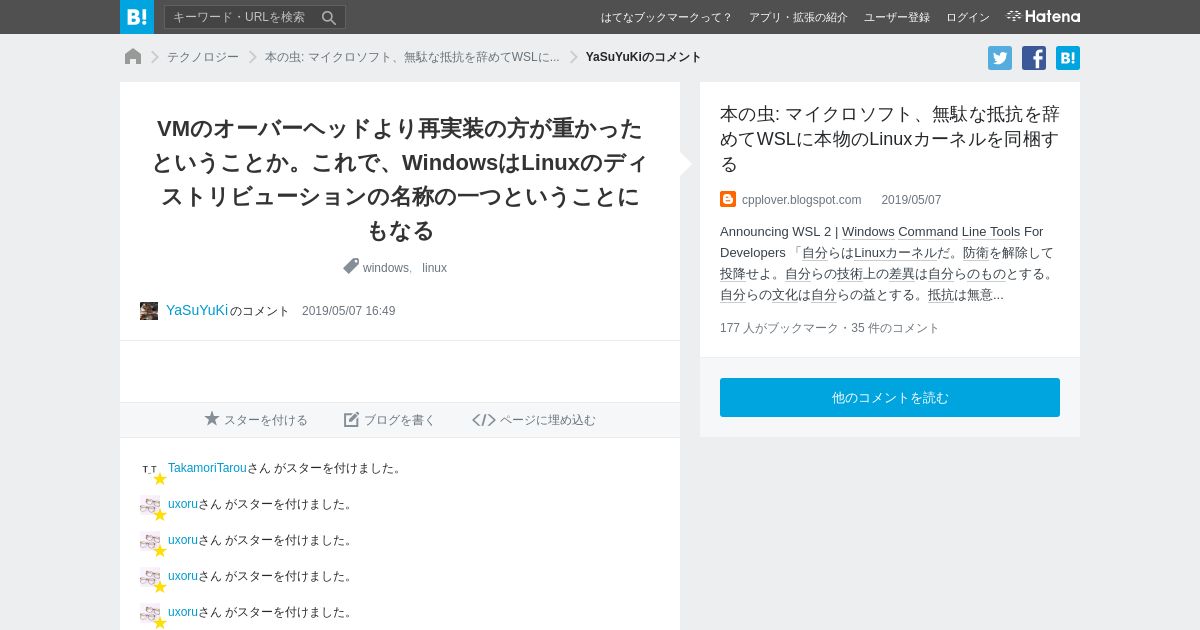Open cpplover.blogspot.com site link
This screenshot has height=630, width=1200.
click(x=801, y=200)
